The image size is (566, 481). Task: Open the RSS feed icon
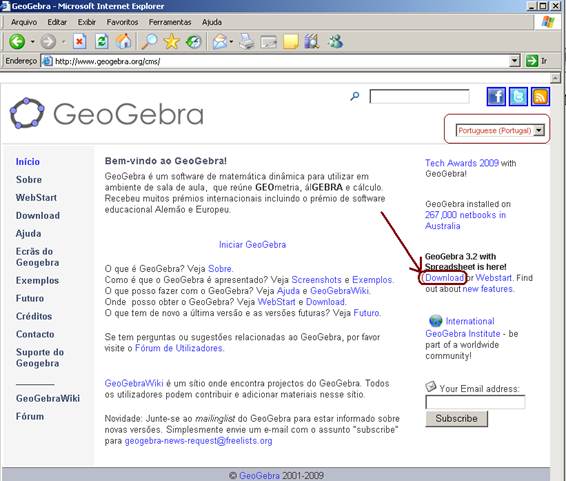(x=540, y=97)
